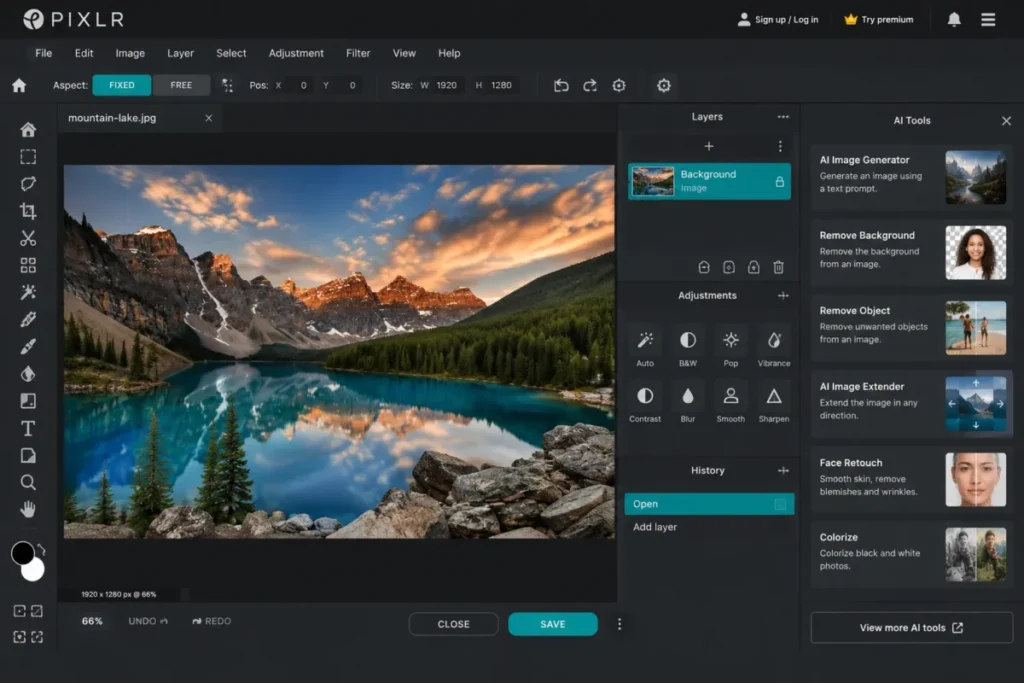
Task: Click the width size field 1920
Action: click(447, 86)
